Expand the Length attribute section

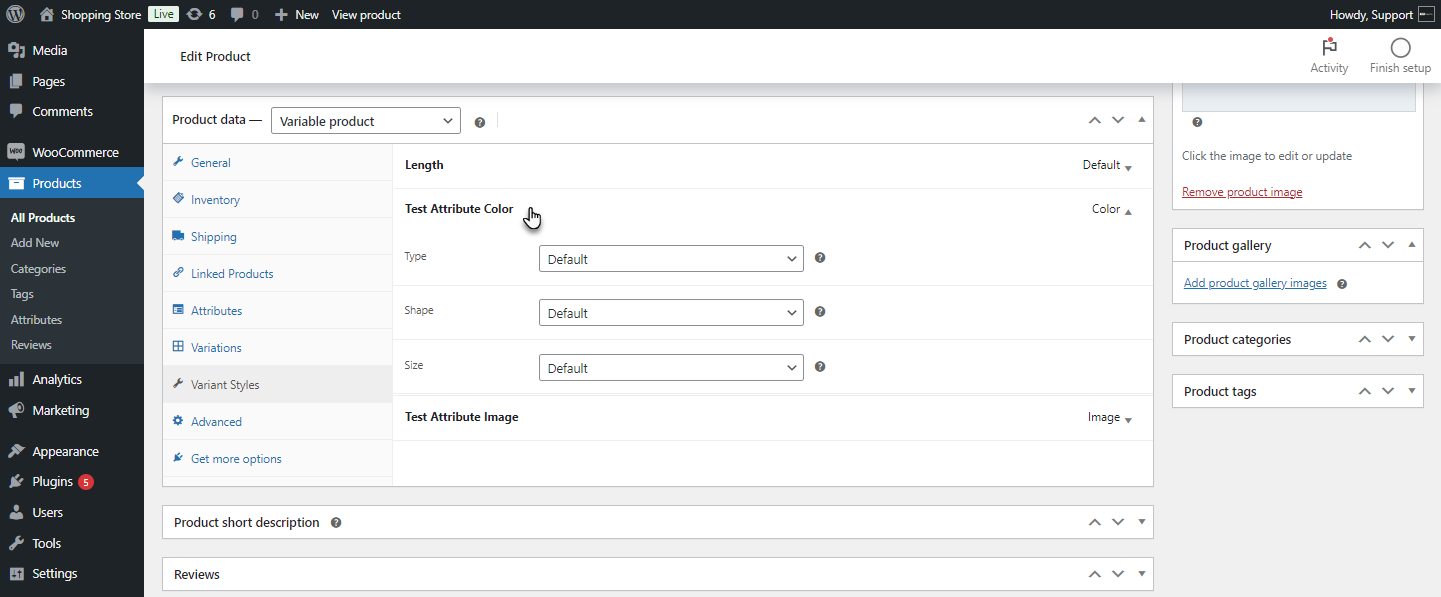tap(1128, 167)
